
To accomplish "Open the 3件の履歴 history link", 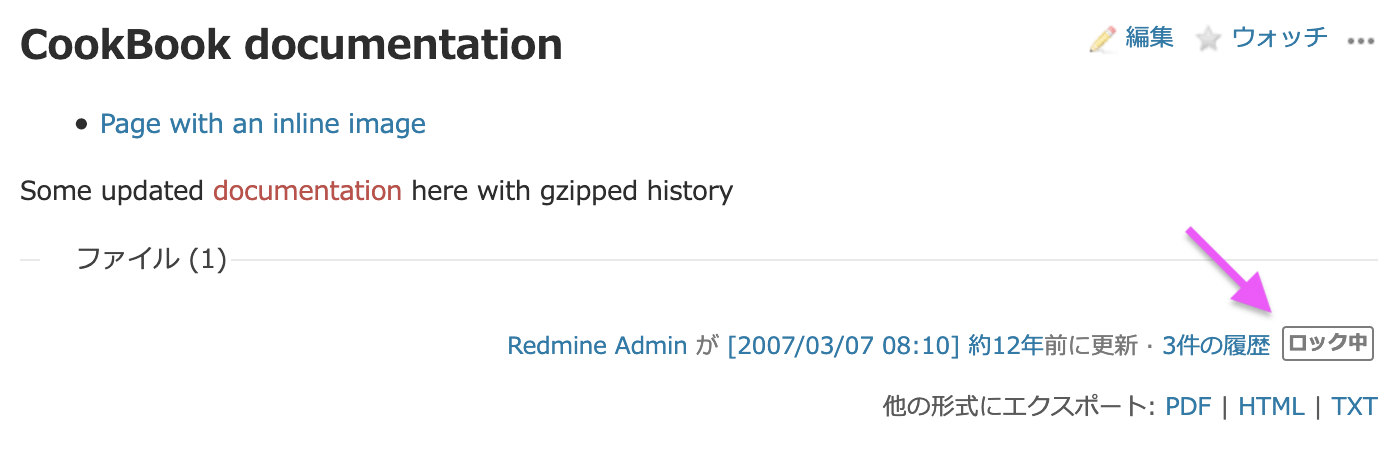I will click(1216, 346).
